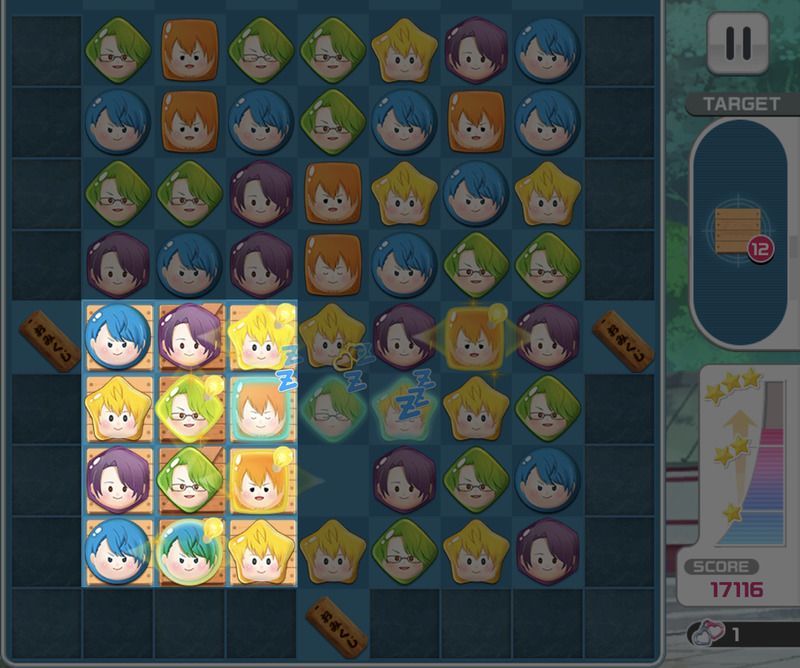
Task: Tap the closed-eyes orange square outside the crates
Action: click(333, 265)
